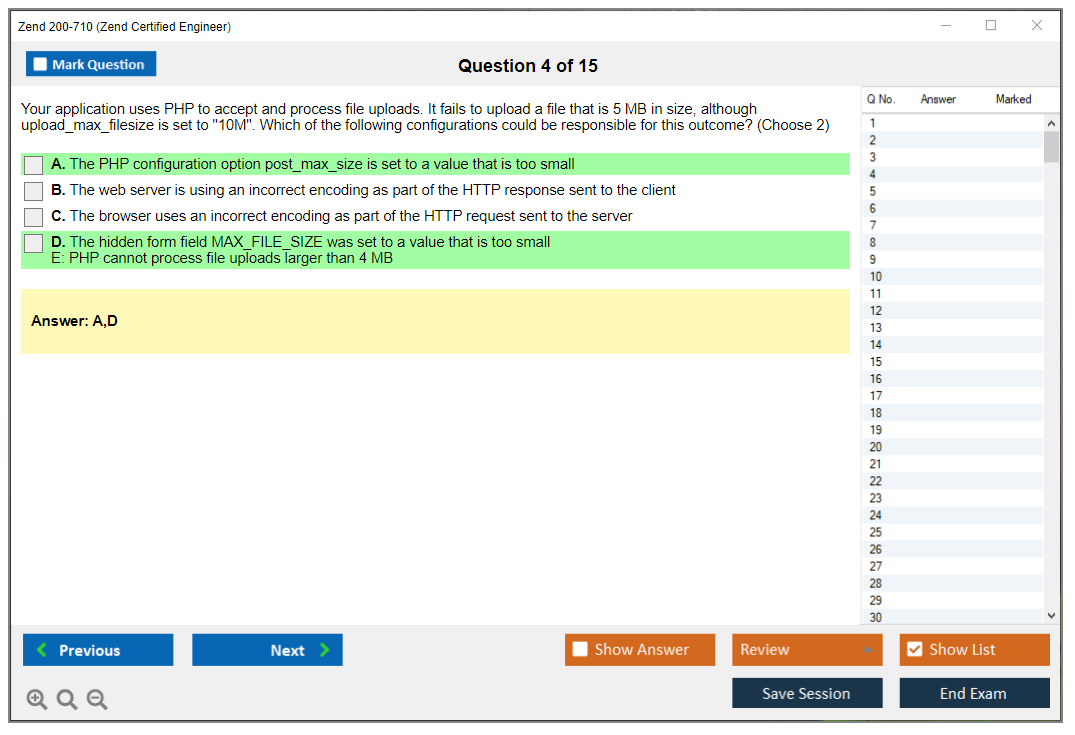Viewport: 1075px width, 735px height.
Task: Select question 10 in the list
Action: [877, 277]
